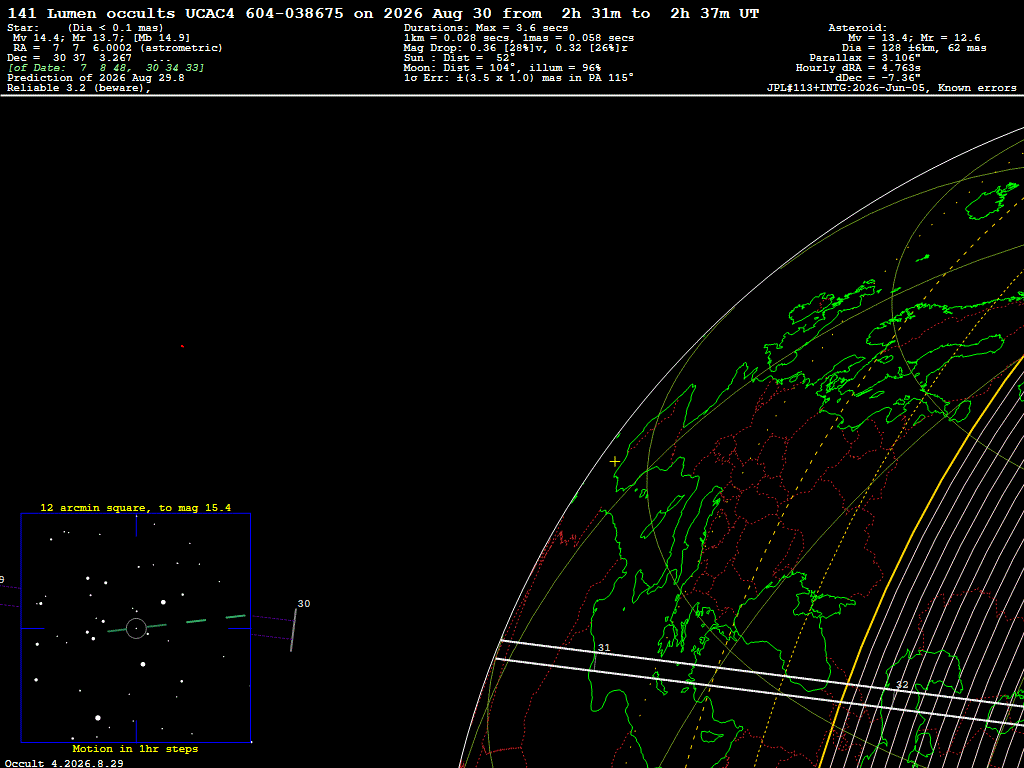Click the 'Motion in 1hr steps' caption
This screenshot has height=768, width=1024.
pyautogui.click(x=135, y=748)
